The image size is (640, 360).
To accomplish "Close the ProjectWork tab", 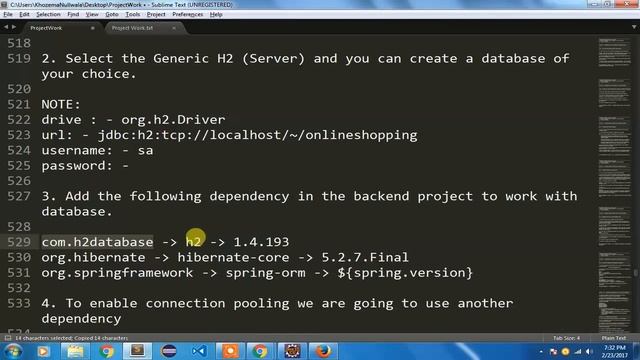I will pos(93,28).
